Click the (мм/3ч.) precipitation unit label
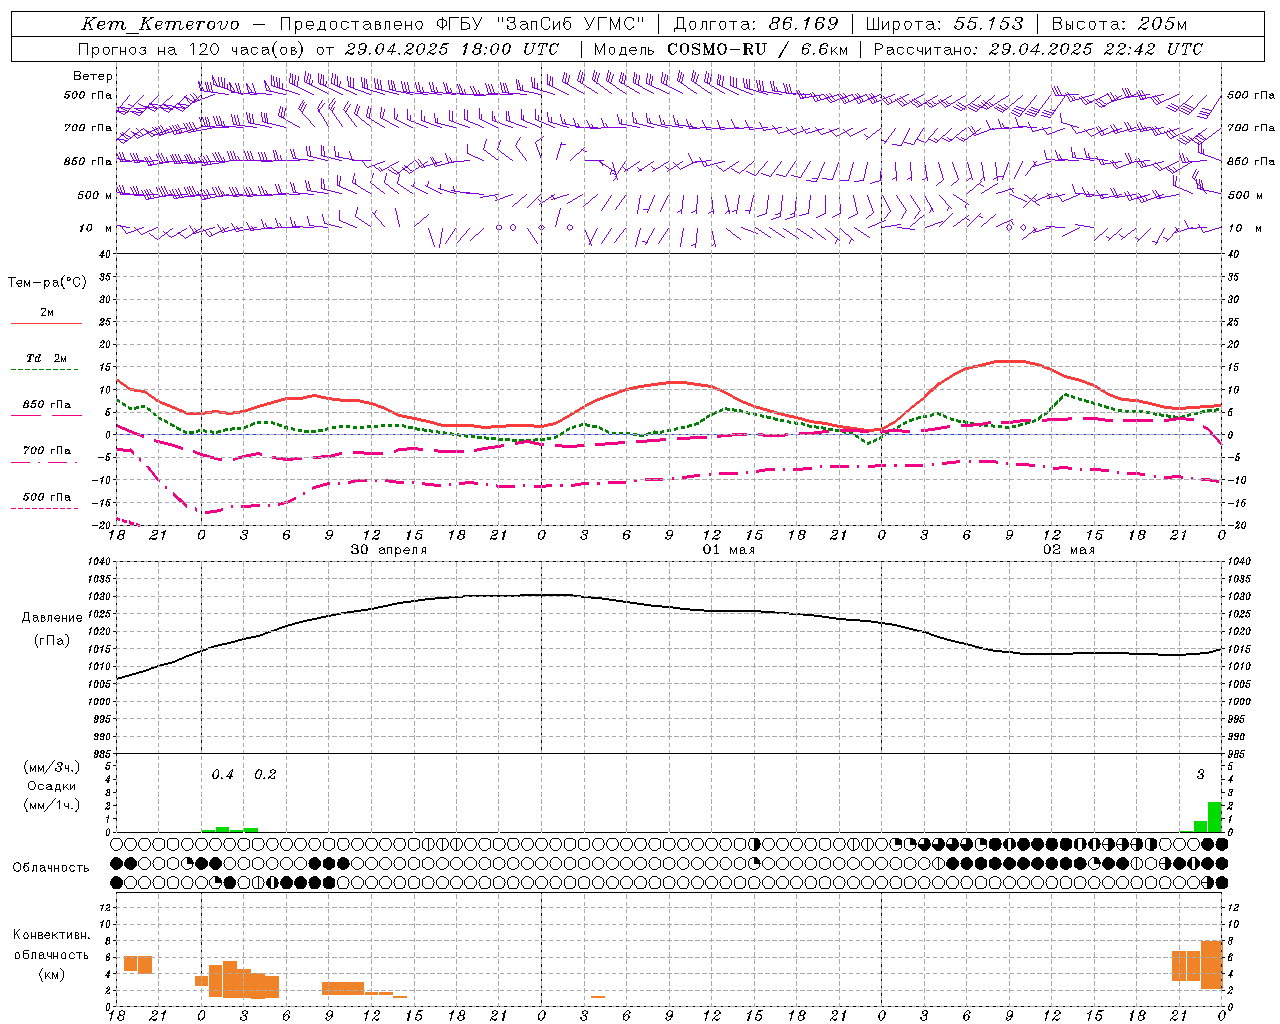The height and width of the screenshot is (1024, 1280). (x=52, y=767)
